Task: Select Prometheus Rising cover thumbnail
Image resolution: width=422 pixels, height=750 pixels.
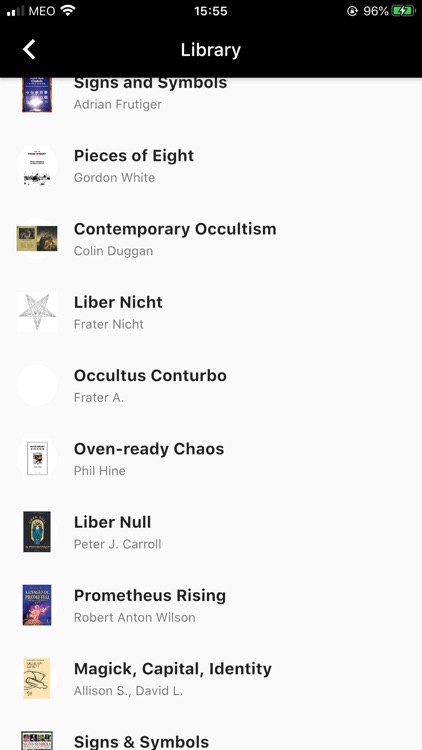Action: click(x=37, y=605)
